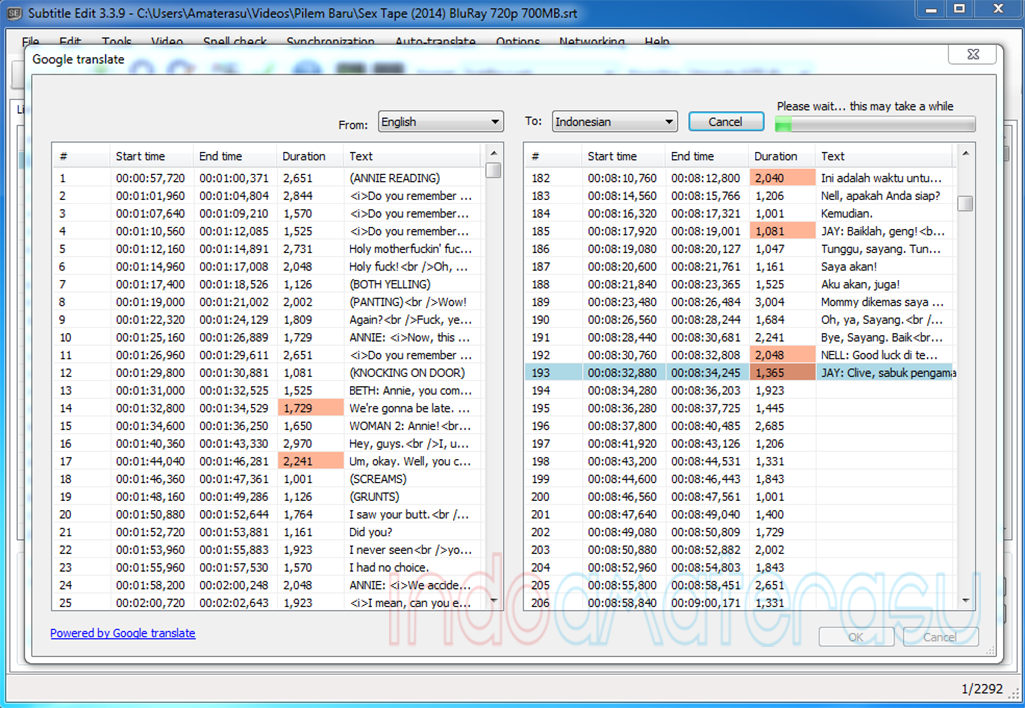The height and width of the screenshot is (708, 1025).
Task: Open the Powered by Google translate link
Action: point(123,633)
